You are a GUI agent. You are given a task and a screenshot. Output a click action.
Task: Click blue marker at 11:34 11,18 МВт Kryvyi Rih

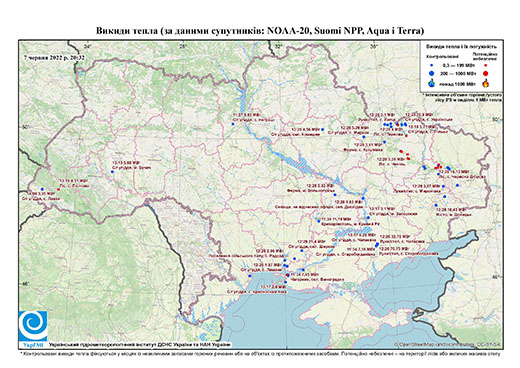pos(319,221)
